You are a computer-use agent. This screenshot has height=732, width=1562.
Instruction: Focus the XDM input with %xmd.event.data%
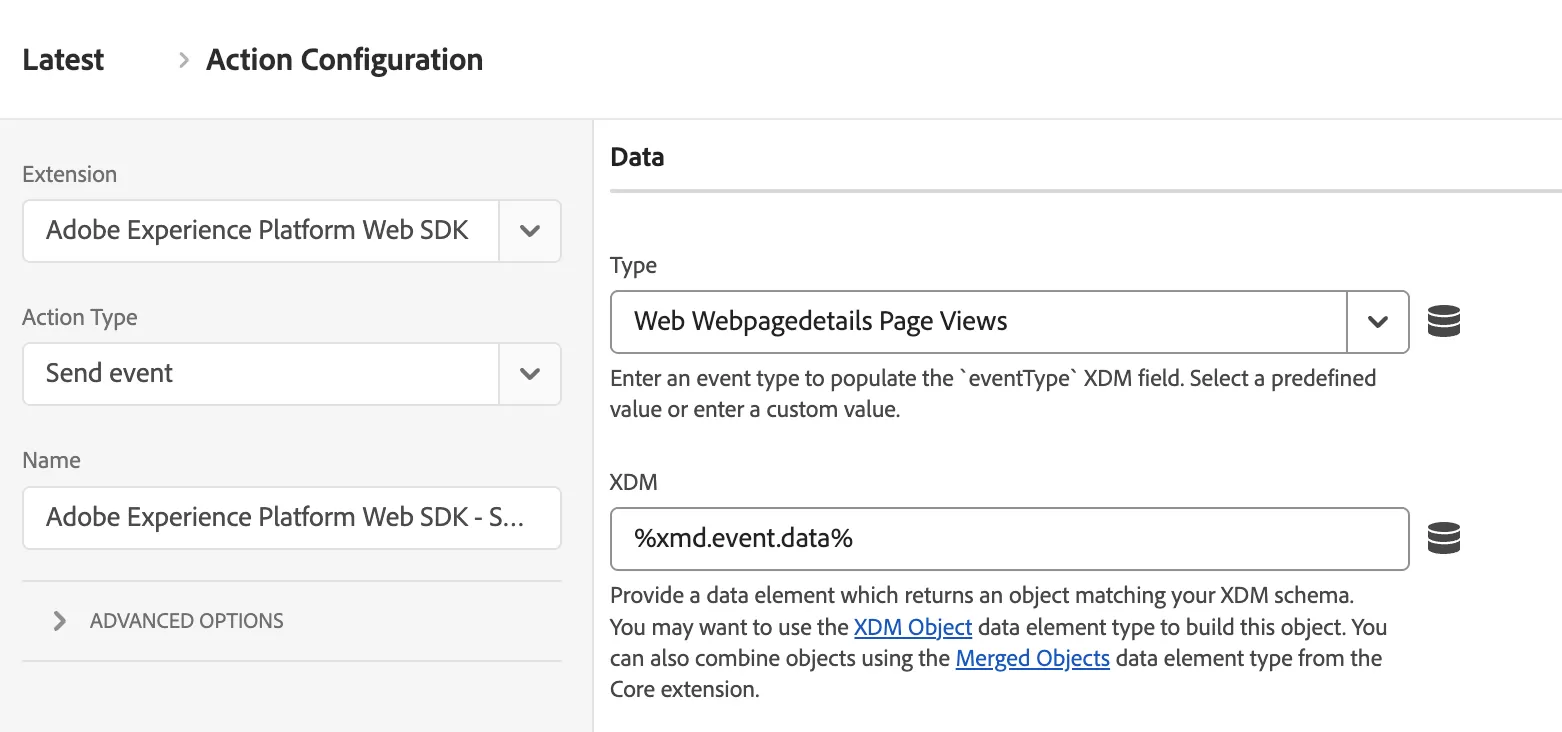1010,539
